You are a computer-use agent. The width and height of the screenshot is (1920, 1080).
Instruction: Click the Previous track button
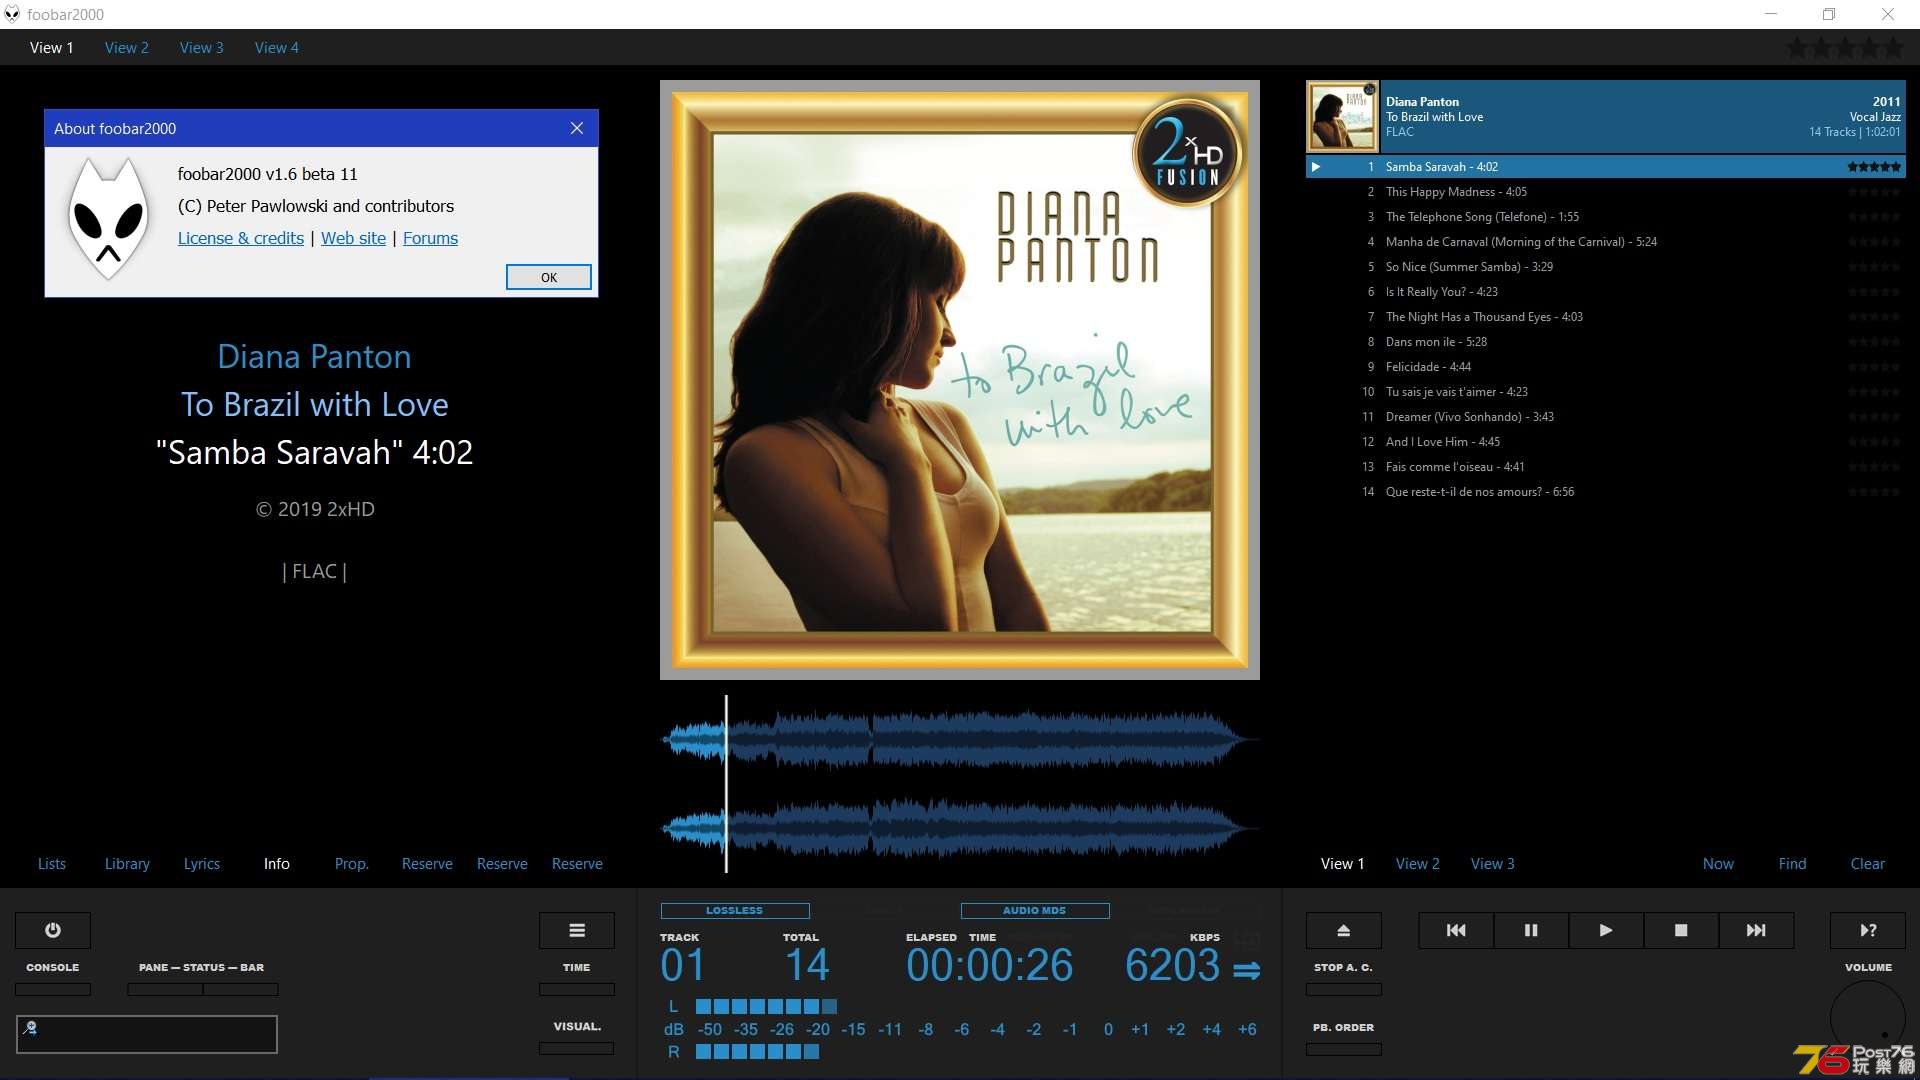(x=1456, y=930)
